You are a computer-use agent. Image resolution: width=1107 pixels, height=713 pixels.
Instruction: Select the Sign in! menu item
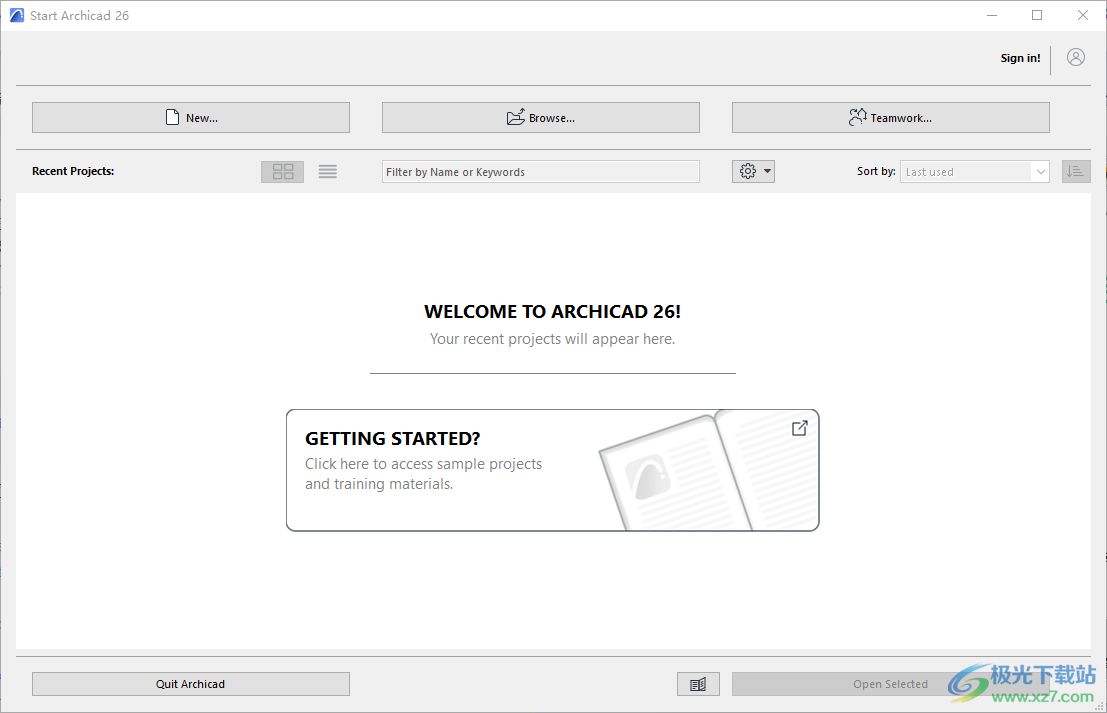click(x=1020, y=58)
